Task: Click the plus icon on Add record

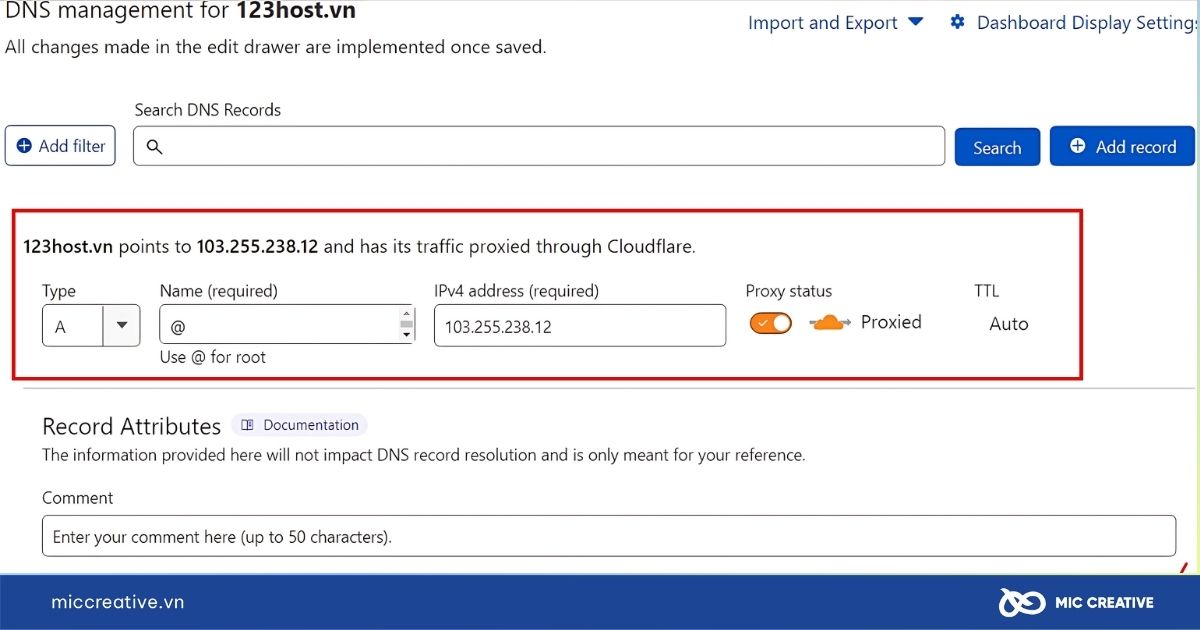Action: [x=1077, y=146]
